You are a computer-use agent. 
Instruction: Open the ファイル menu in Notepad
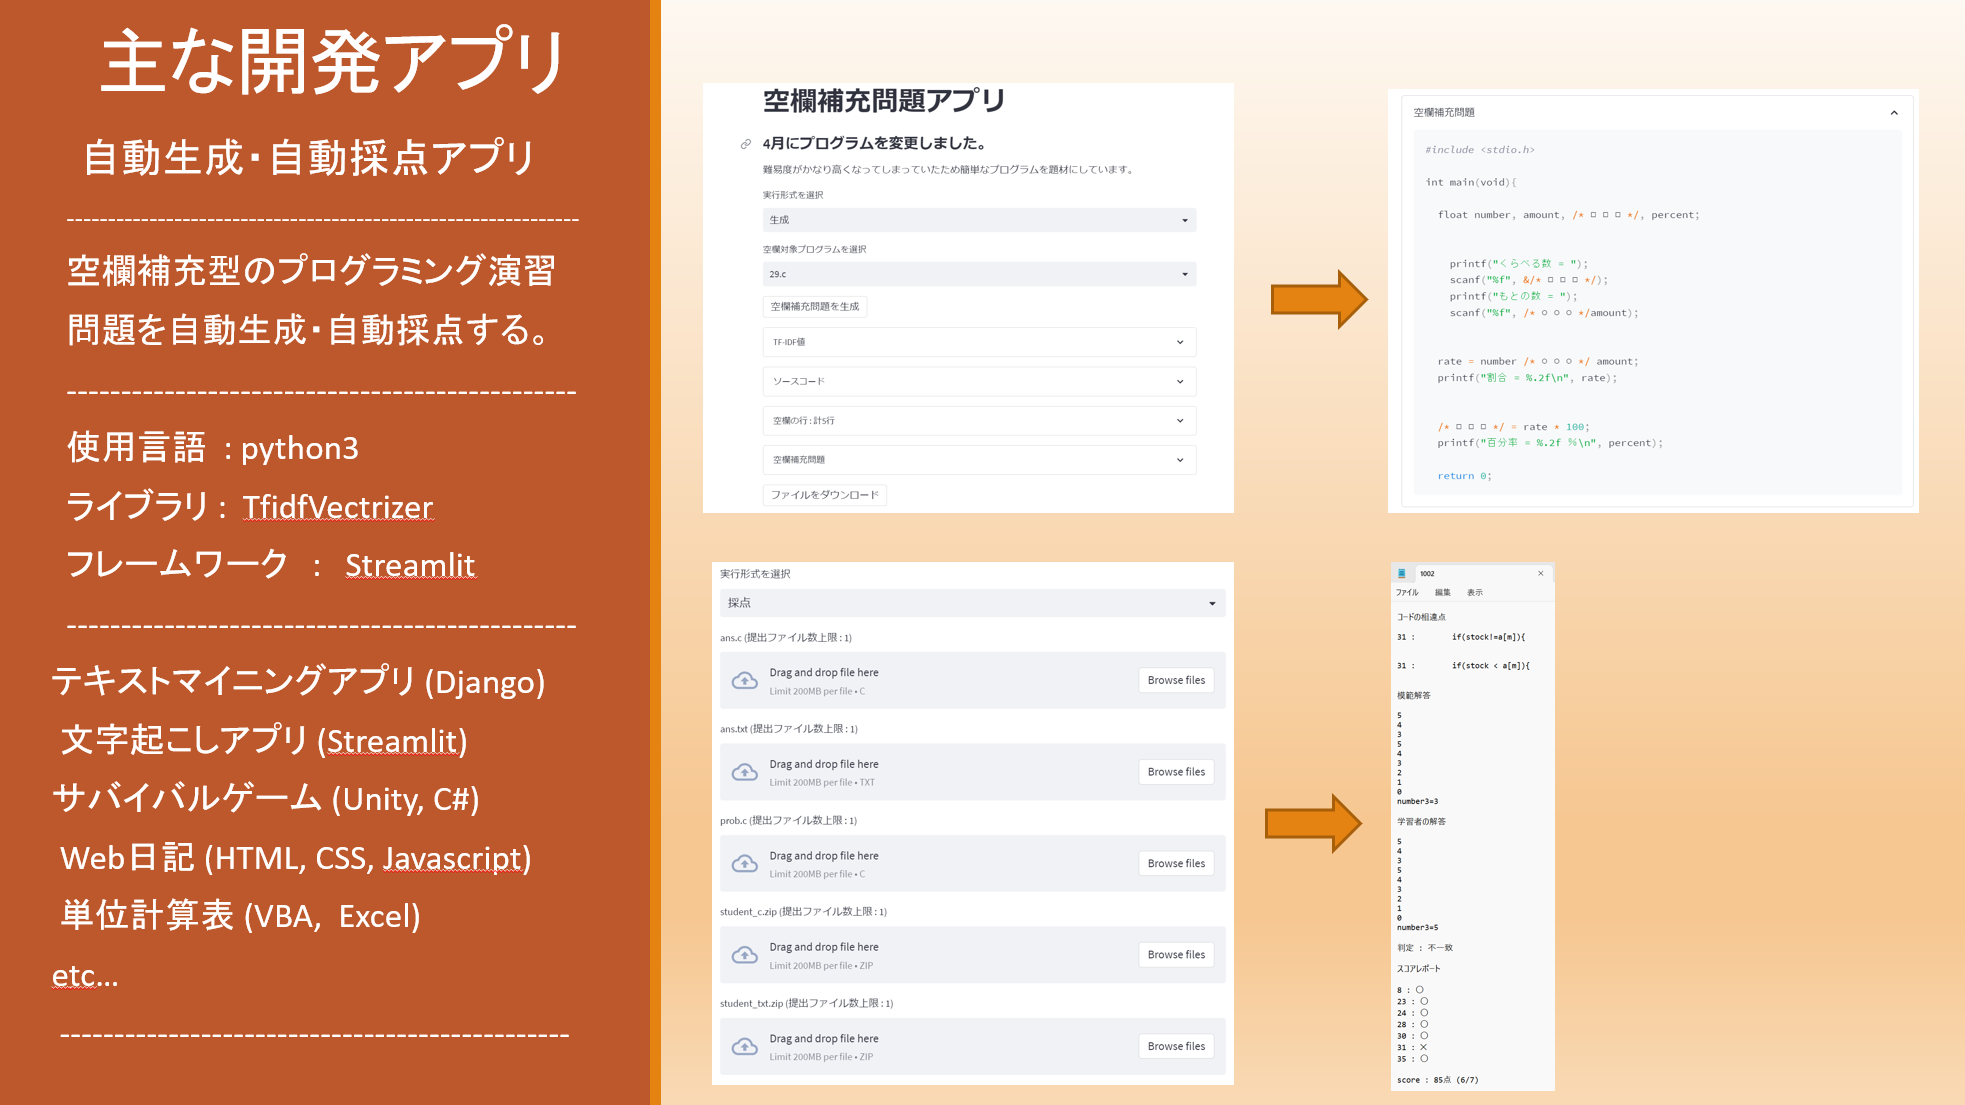(x=1407, y=593)
